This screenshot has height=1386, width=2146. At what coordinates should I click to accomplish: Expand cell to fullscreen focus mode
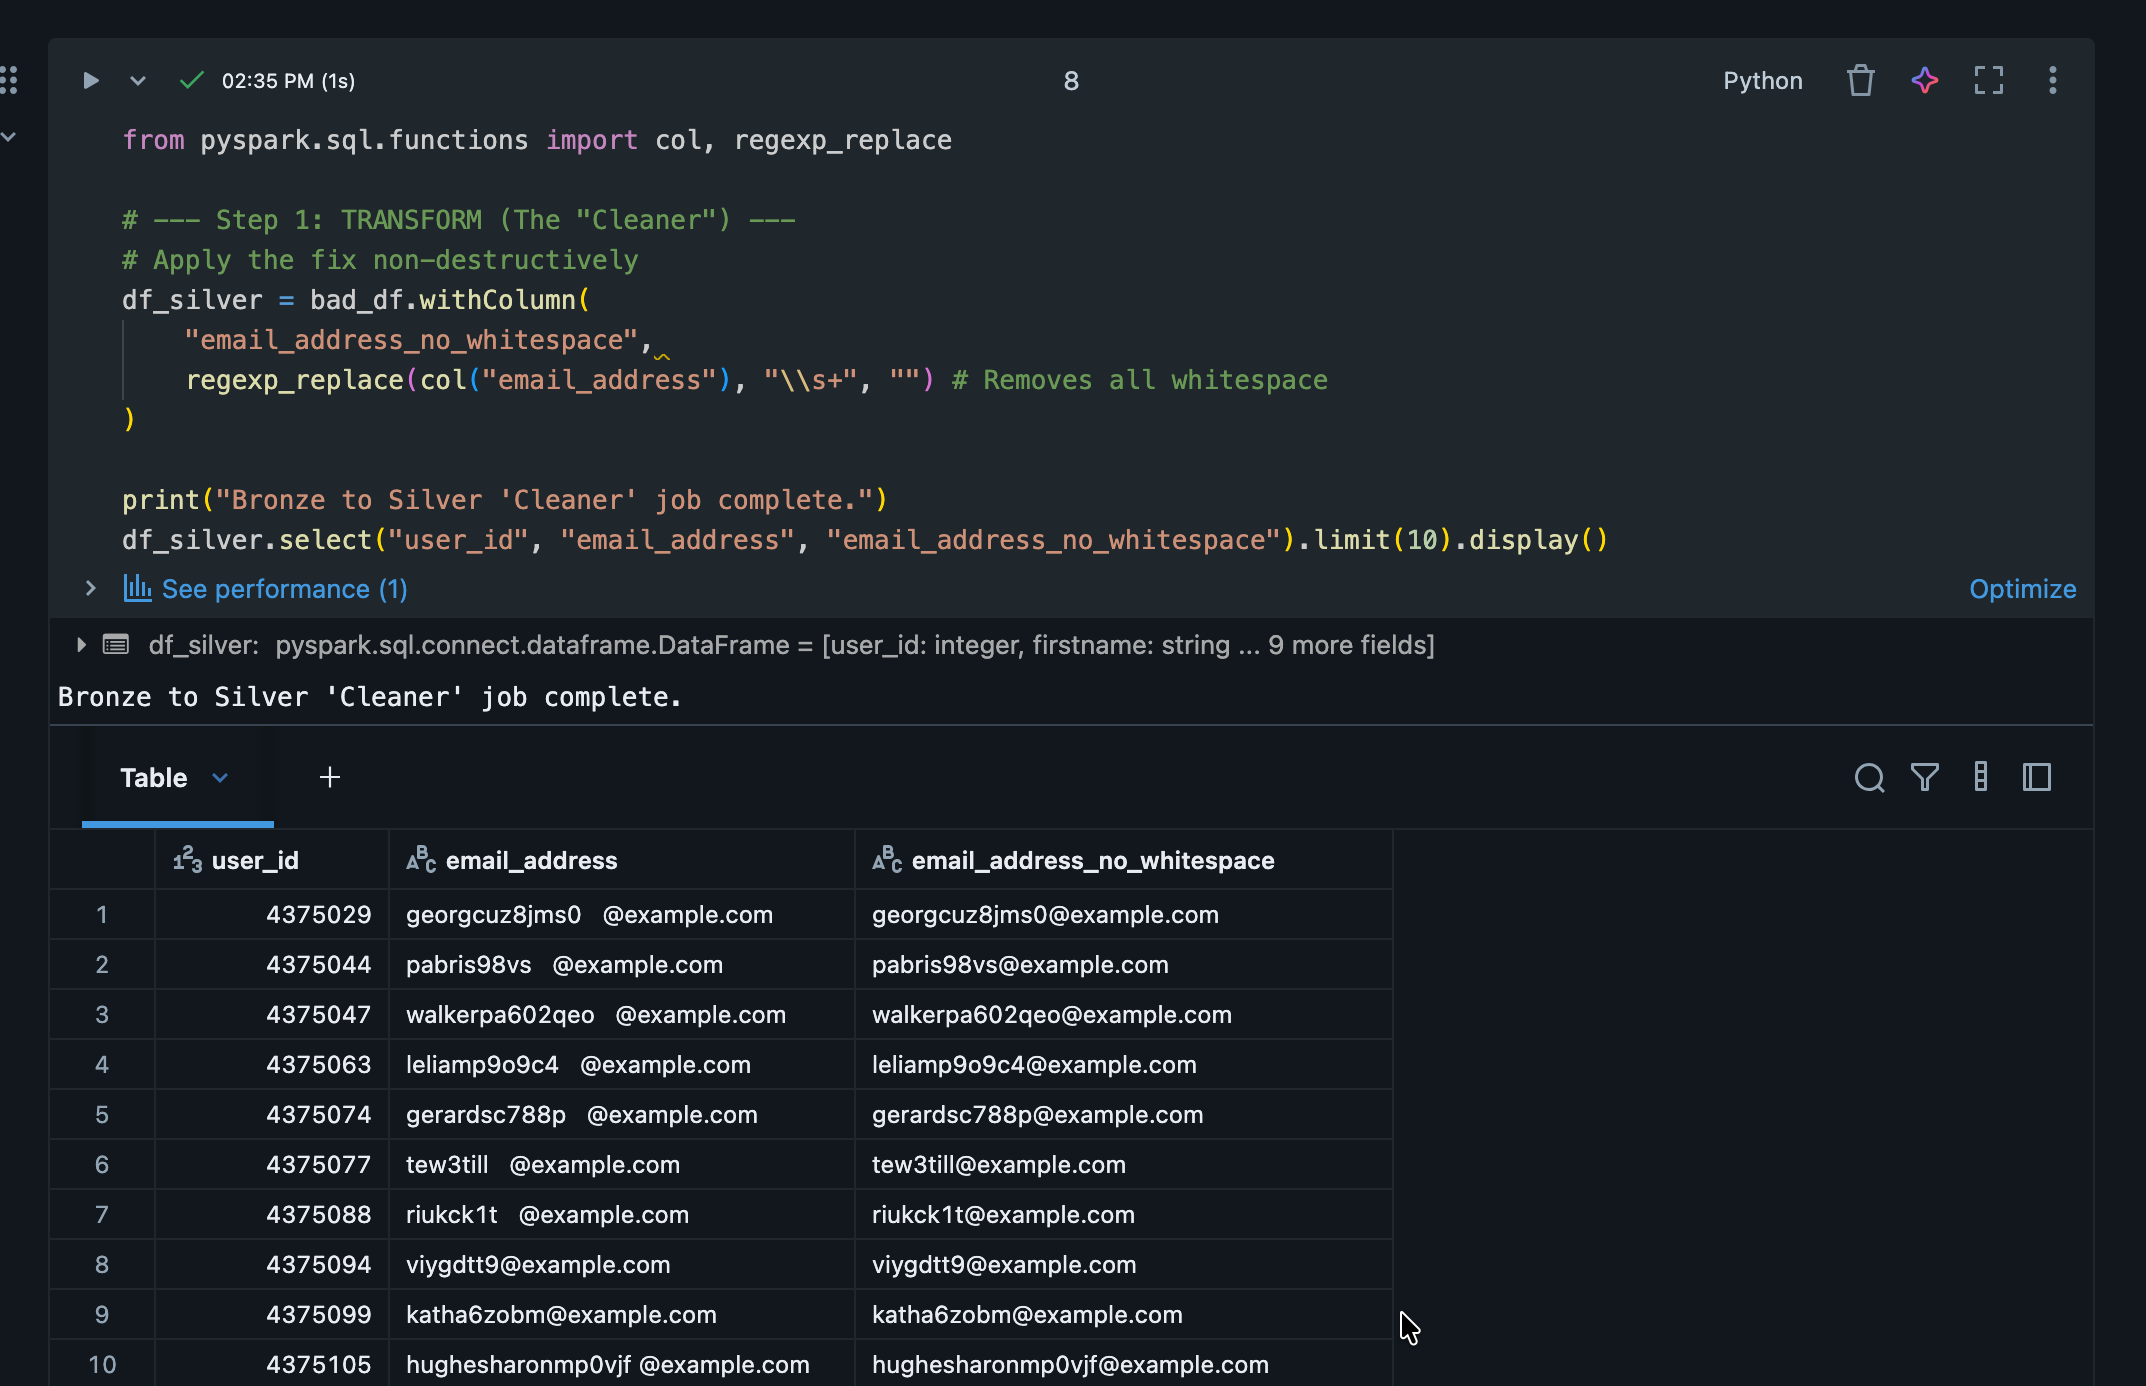coord(1988,80)
